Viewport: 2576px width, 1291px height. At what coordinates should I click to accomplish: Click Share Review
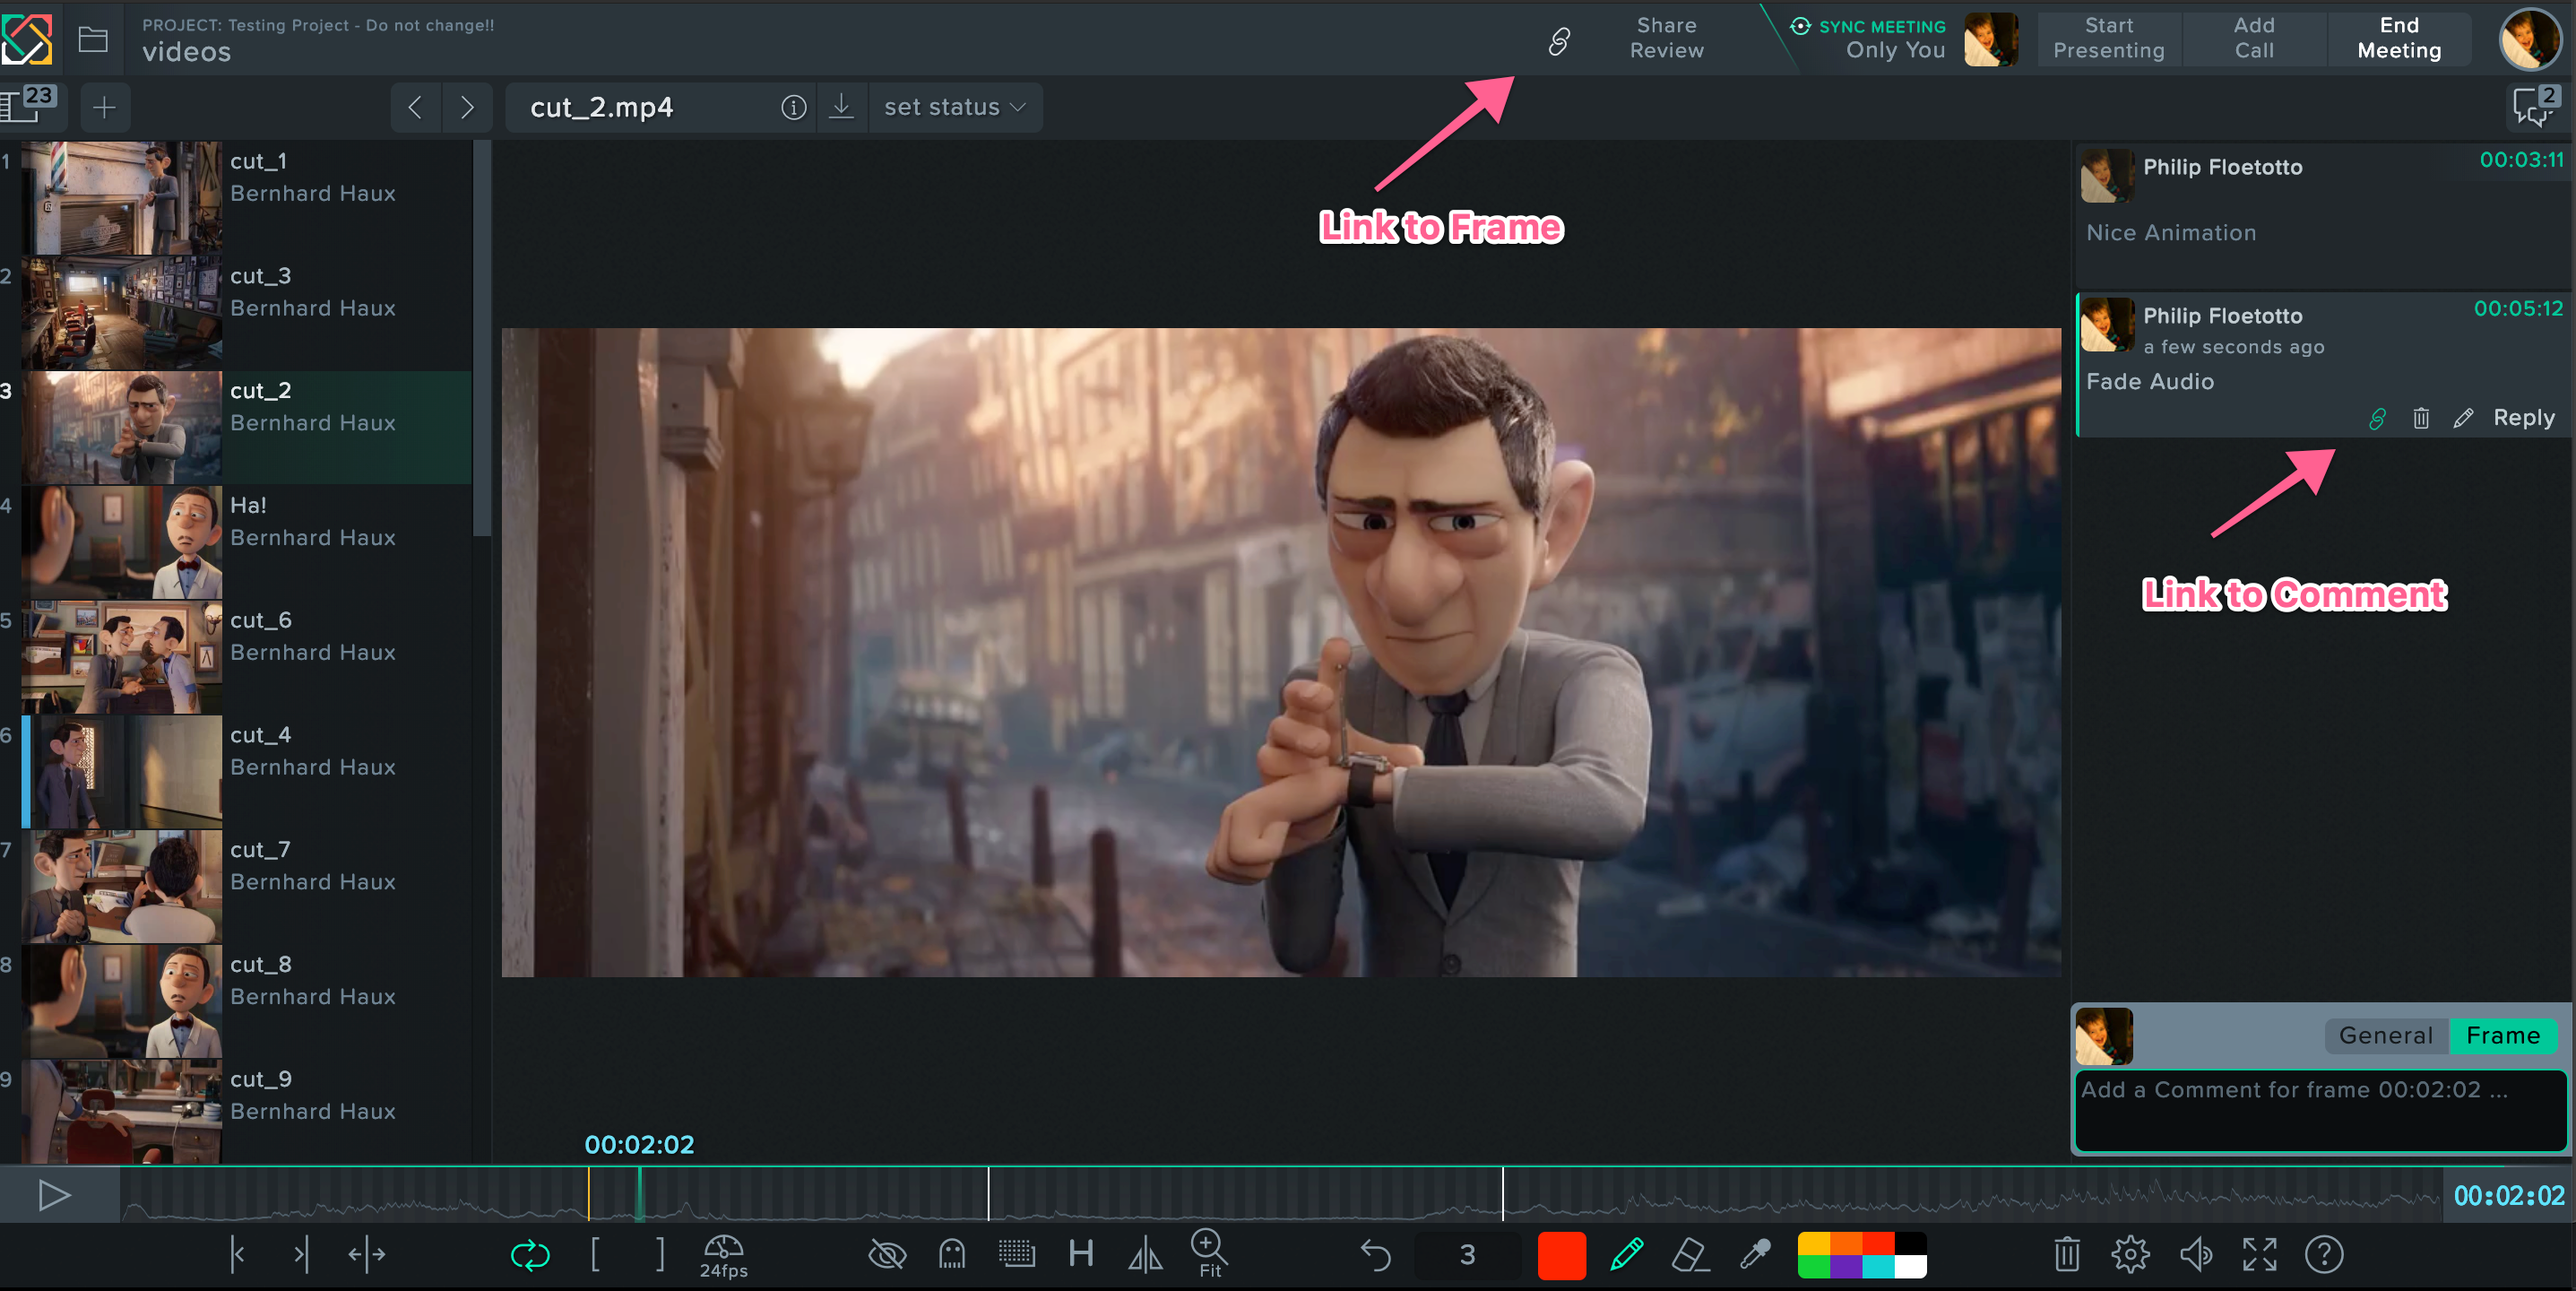(1665, 38)
